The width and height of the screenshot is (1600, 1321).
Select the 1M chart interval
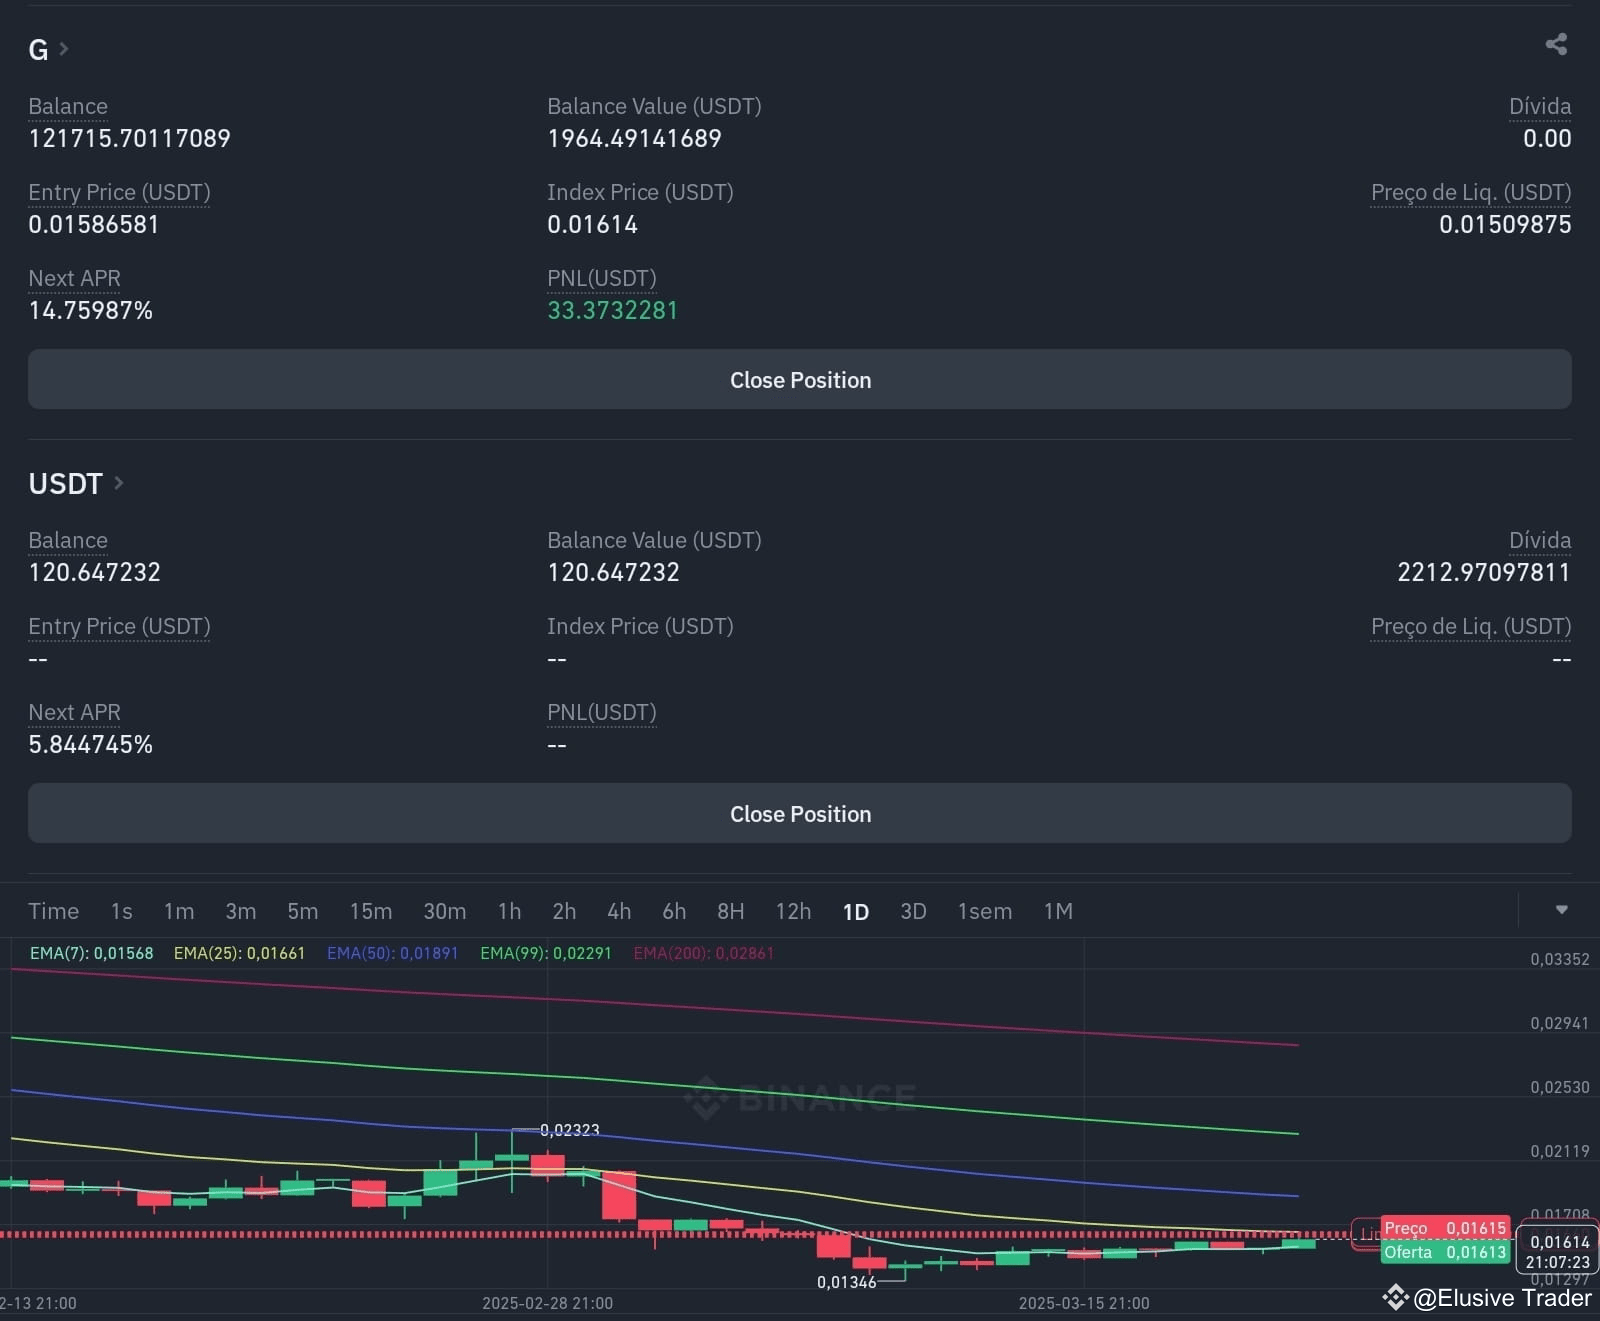1058,911
